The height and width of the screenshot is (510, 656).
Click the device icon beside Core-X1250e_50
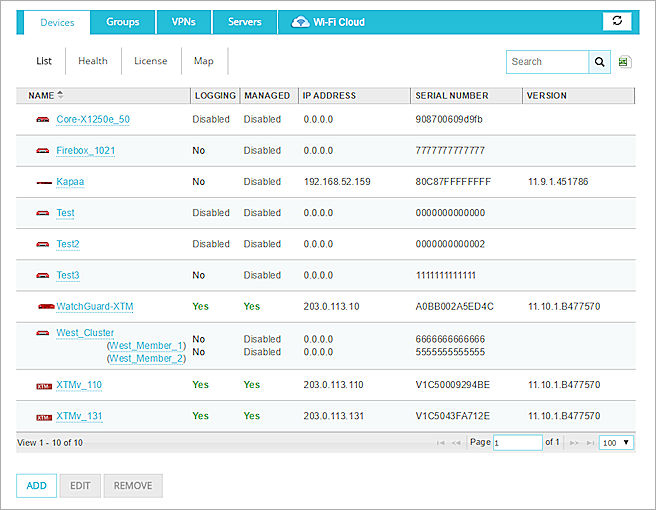click(43, 120)
